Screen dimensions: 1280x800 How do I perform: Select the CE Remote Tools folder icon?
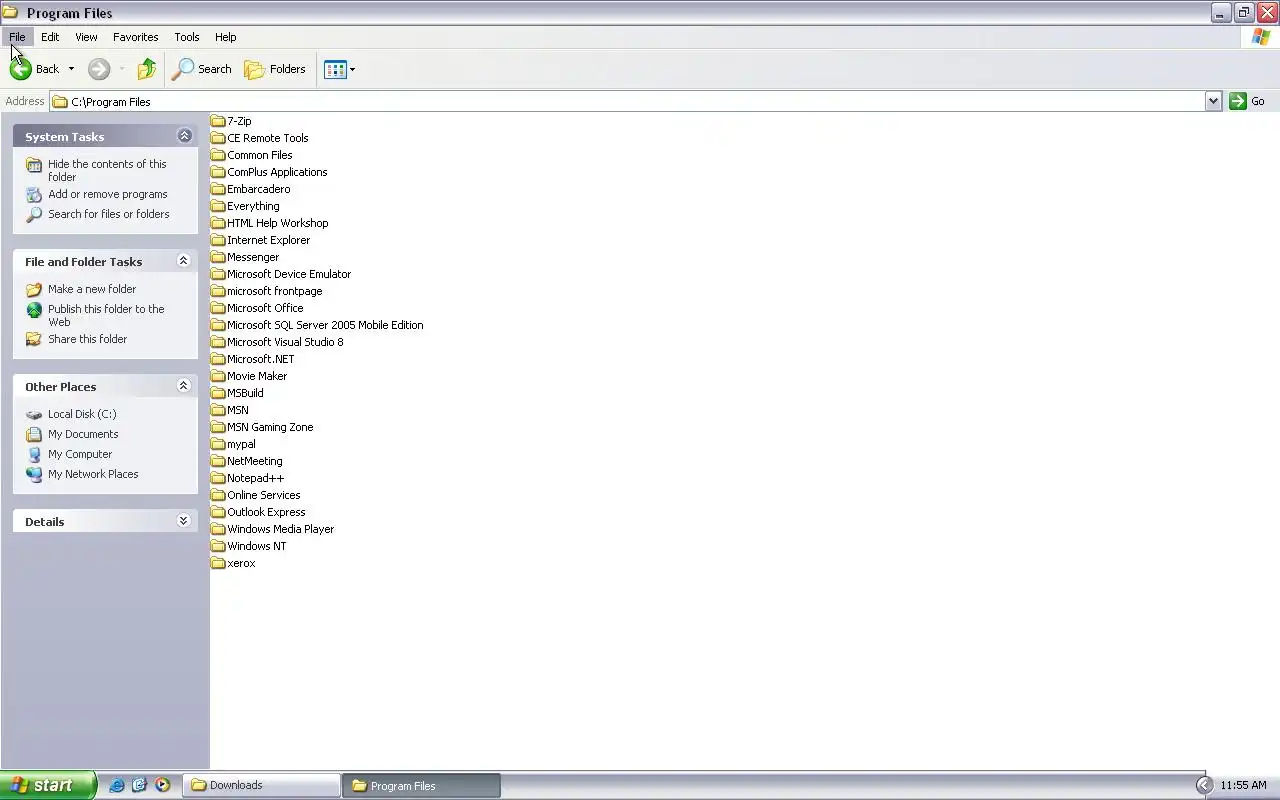[218, 138]
